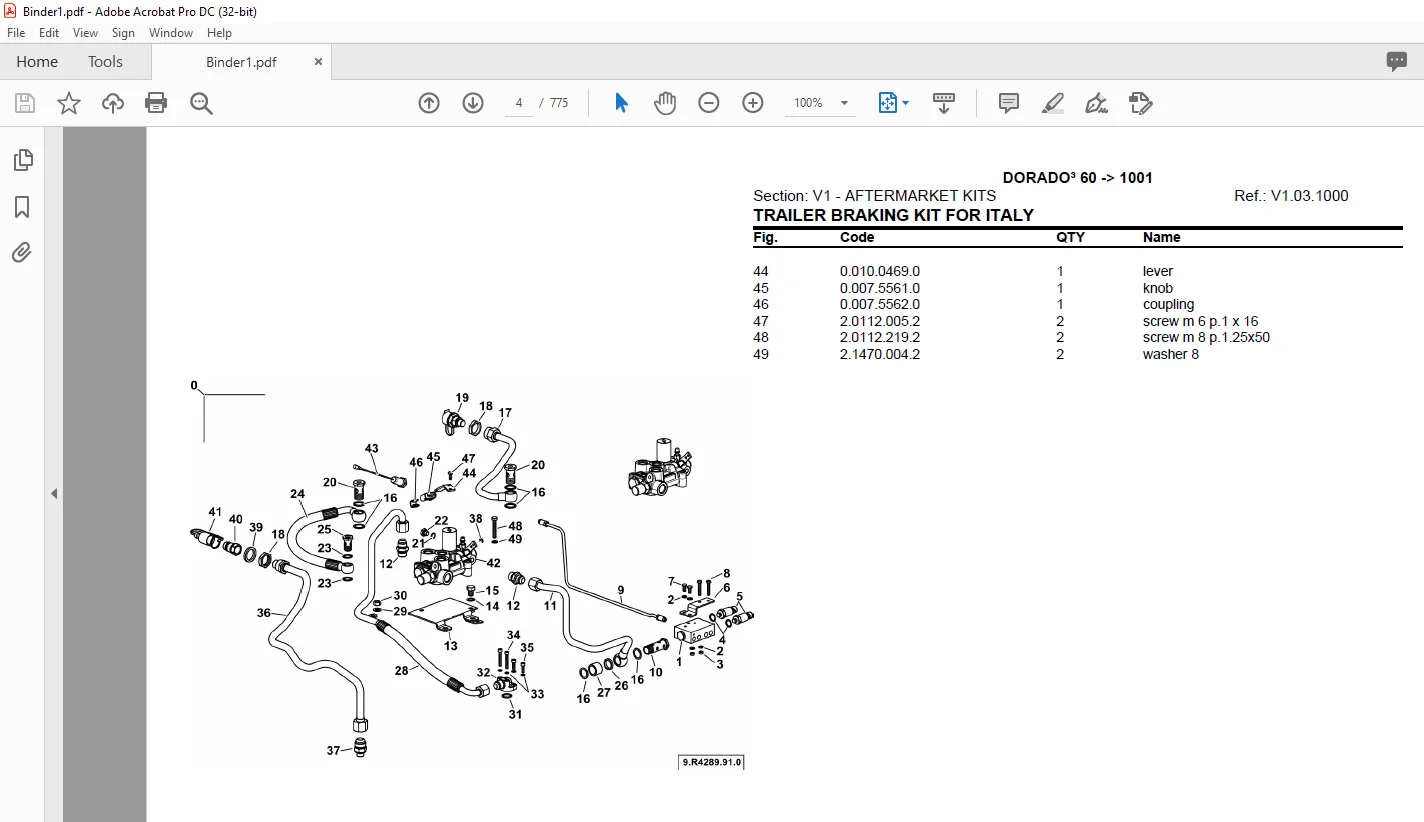Click the 'knob' part name
Viewport: 1424px width, 822px height.
click(x=1158, y=288)
